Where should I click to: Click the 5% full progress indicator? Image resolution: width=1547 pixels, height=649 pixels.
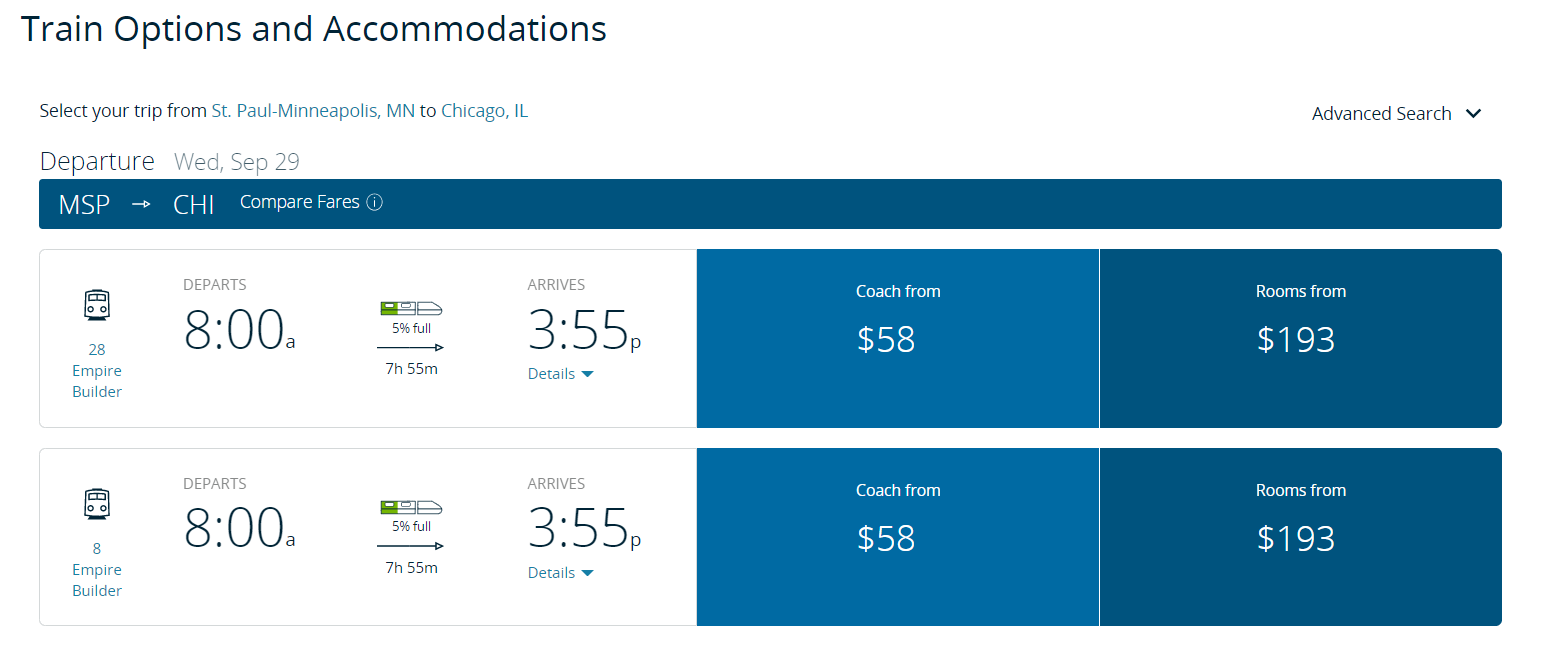(411, 326)
